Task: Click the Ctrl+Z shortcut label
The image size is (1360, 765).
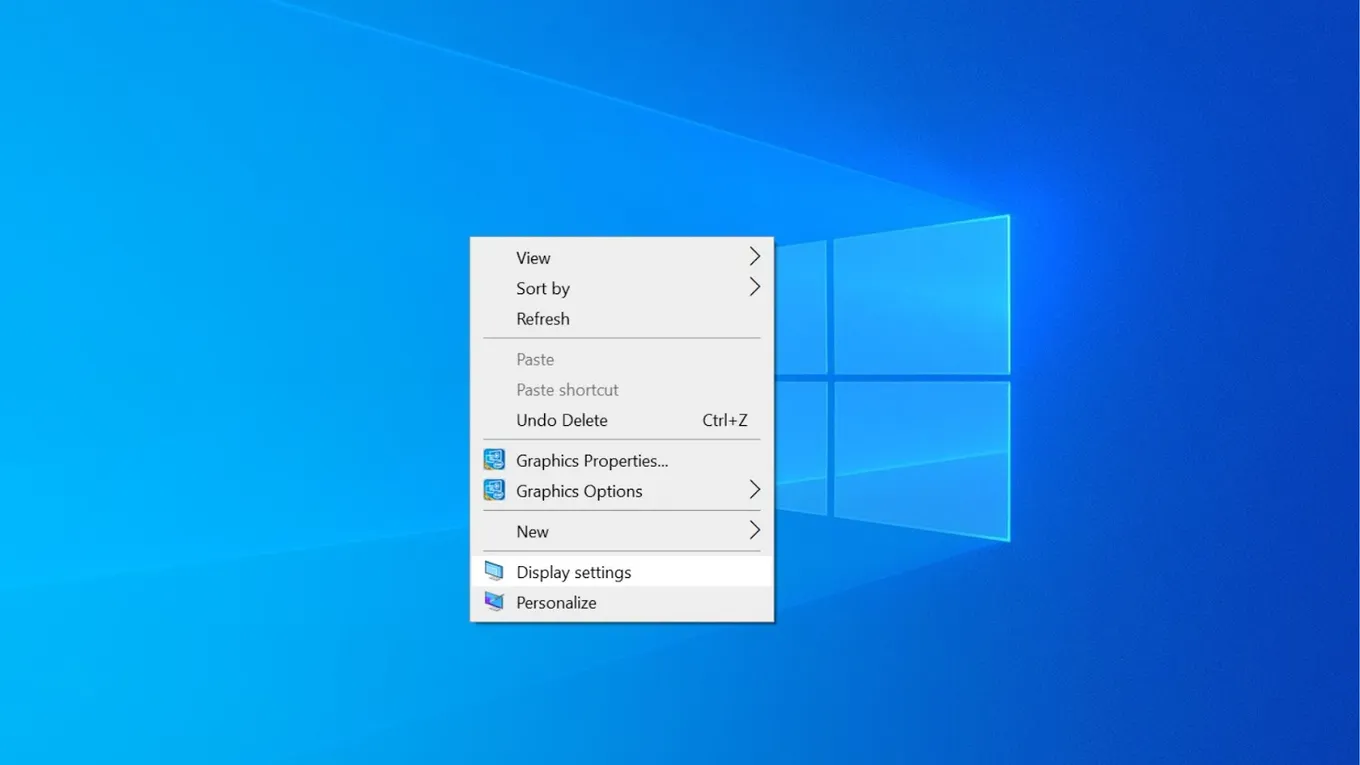Action: (725, 420)
